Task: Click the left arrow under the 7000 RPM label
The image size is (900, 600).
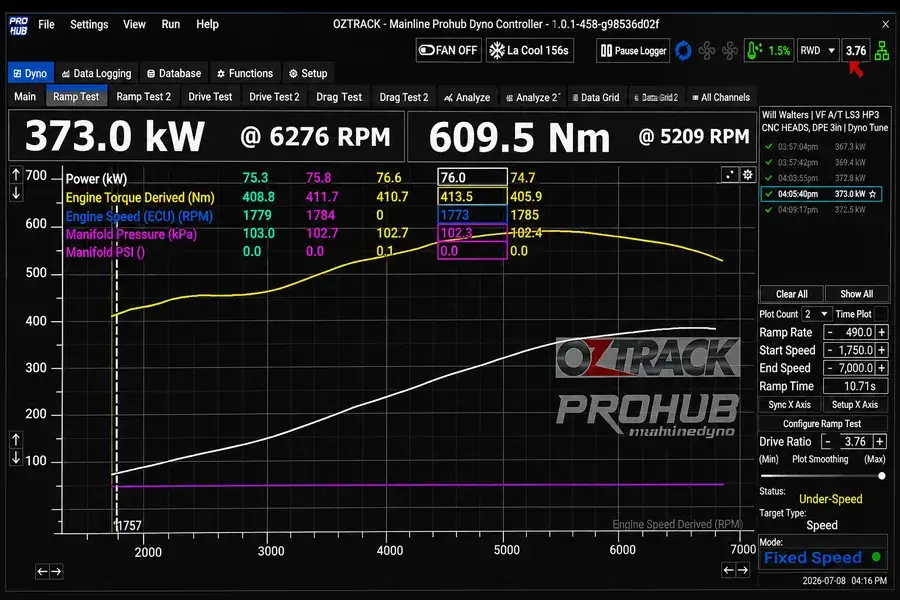Action: [728, 570]
